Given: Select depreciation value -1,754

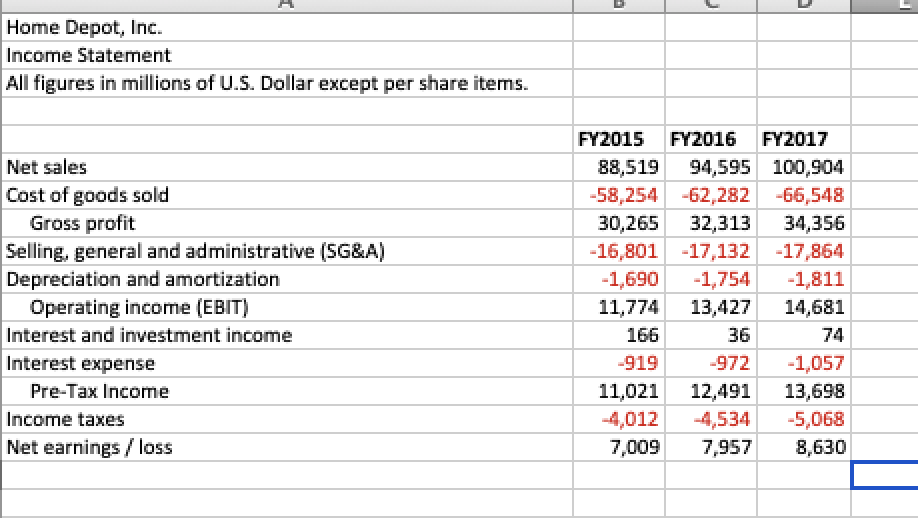Looking at the screenshot, I should point(711,279).
